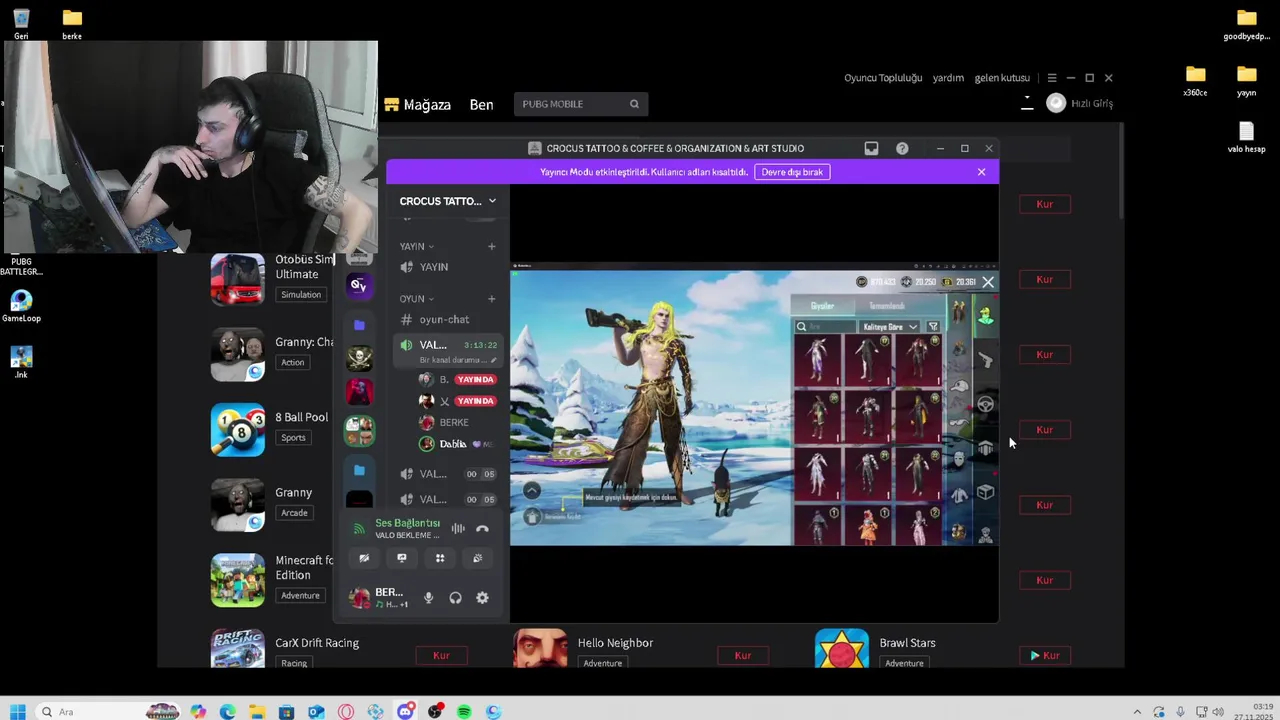Screen dimensions: 1280x720
Task: Toggle noise suppression waveform icon
Action: coord(458,528)
